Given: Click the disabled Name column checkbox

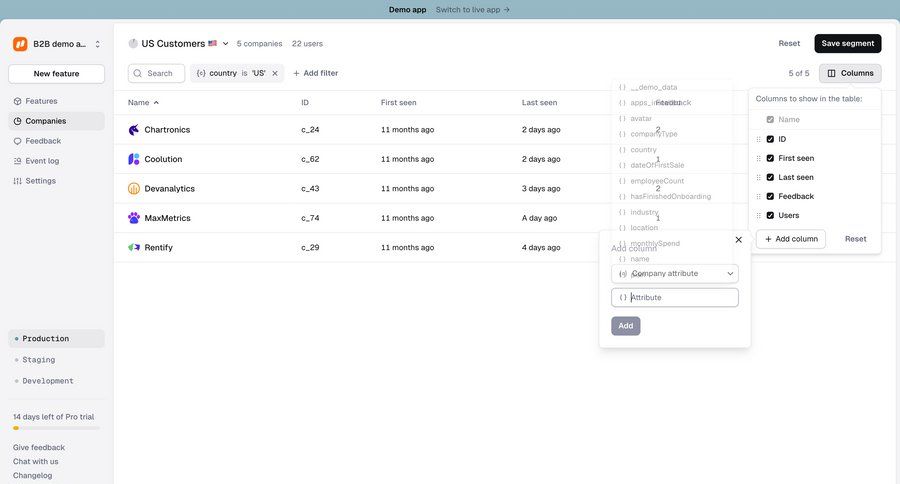Looking at the screenshot, I should click(x=770, y=119).
